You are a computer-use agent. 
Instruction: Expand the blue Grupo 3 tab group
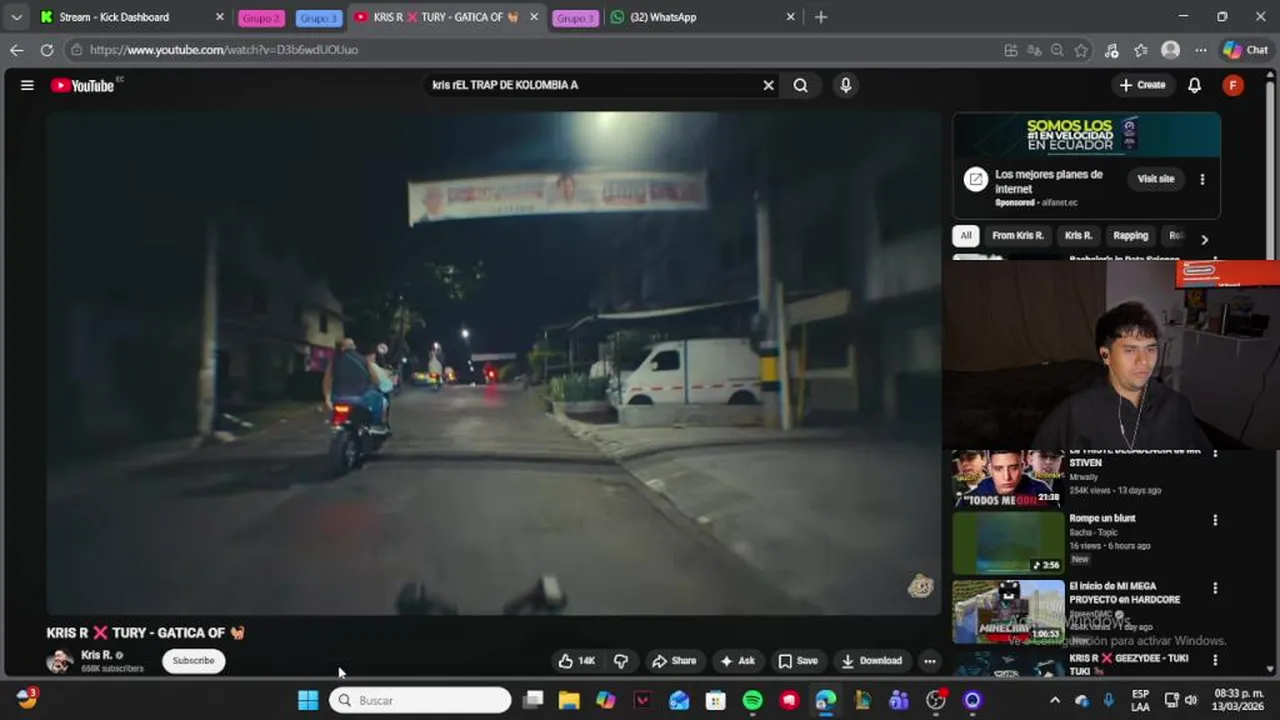pyautogui.click(x=319, y=18)
